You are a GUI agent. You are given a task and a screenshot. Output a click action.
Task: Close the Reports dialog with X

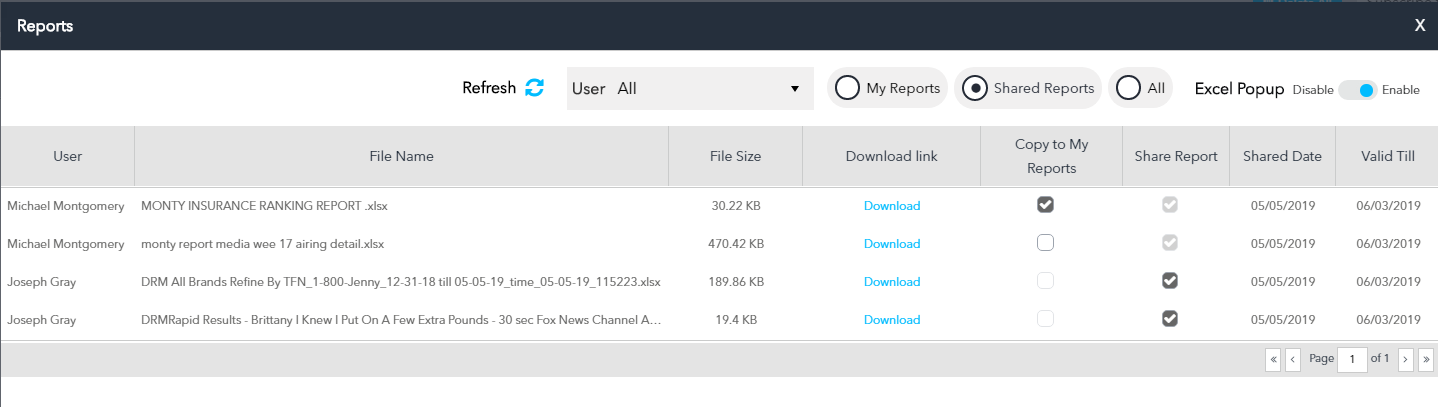point(1420,26)
